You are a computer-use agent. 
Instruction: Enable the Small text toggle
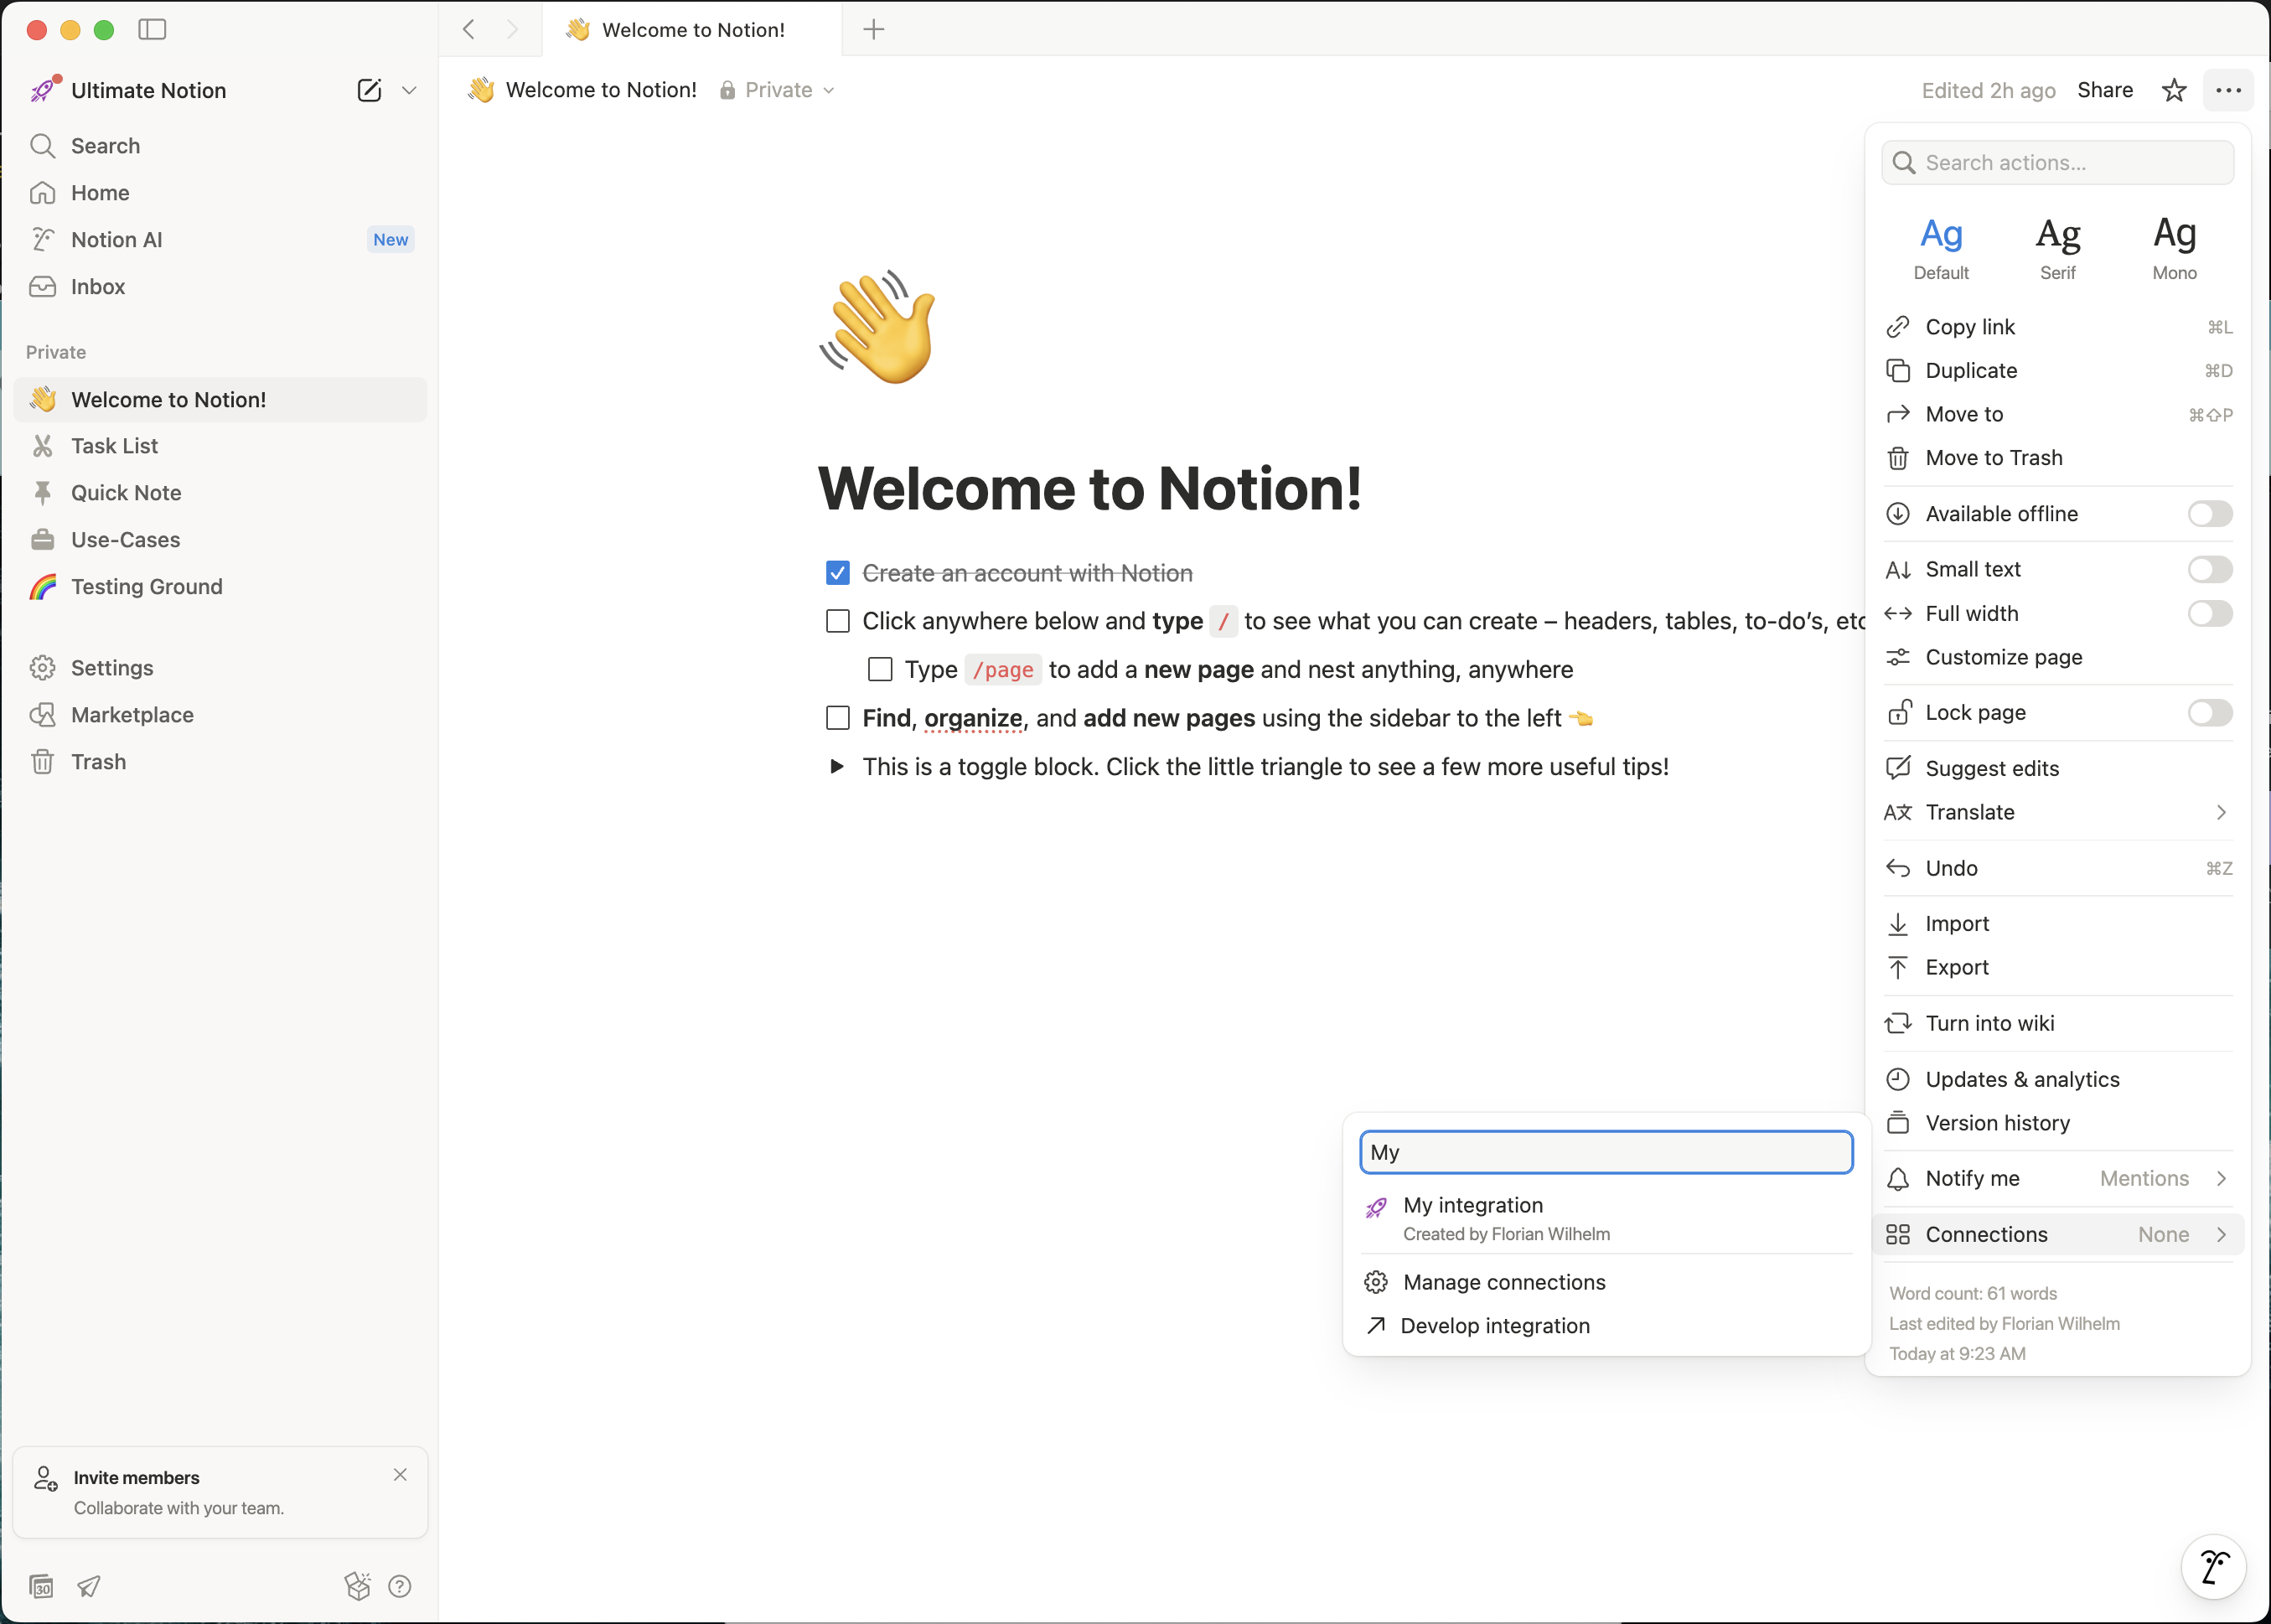point(2210,570)
